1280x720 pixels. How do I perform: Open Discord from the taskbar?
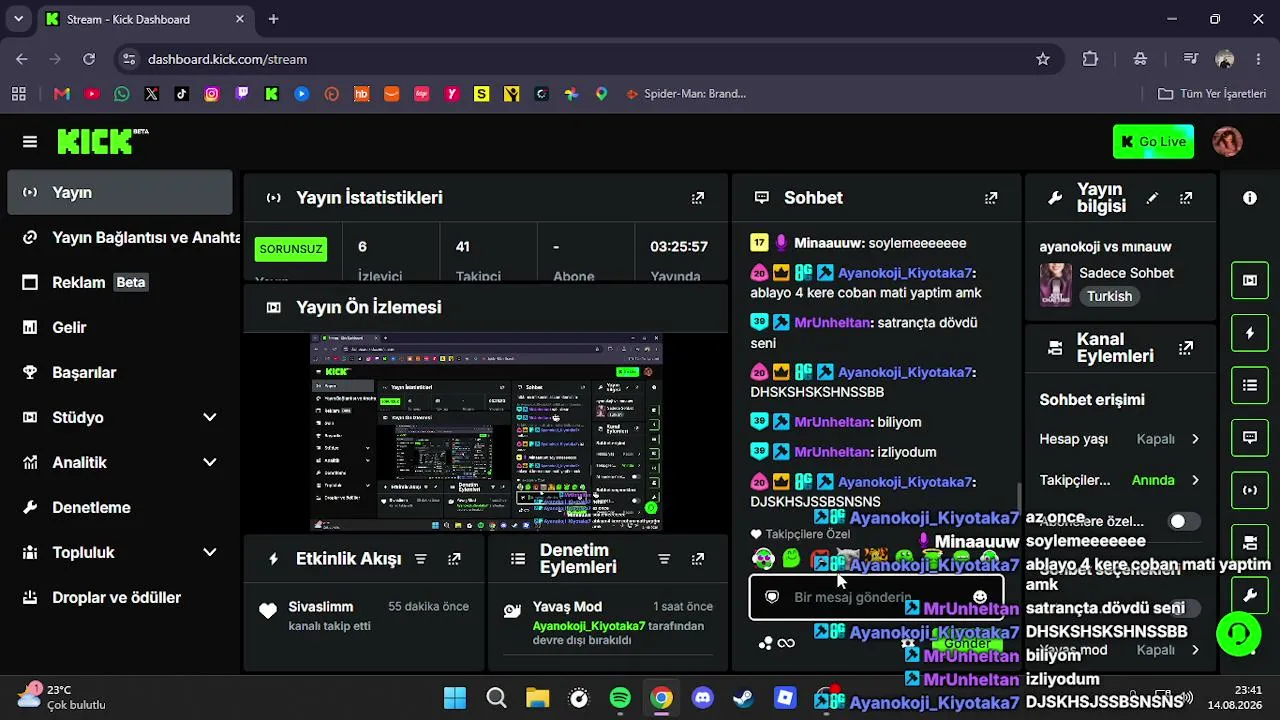click(703, 698)
